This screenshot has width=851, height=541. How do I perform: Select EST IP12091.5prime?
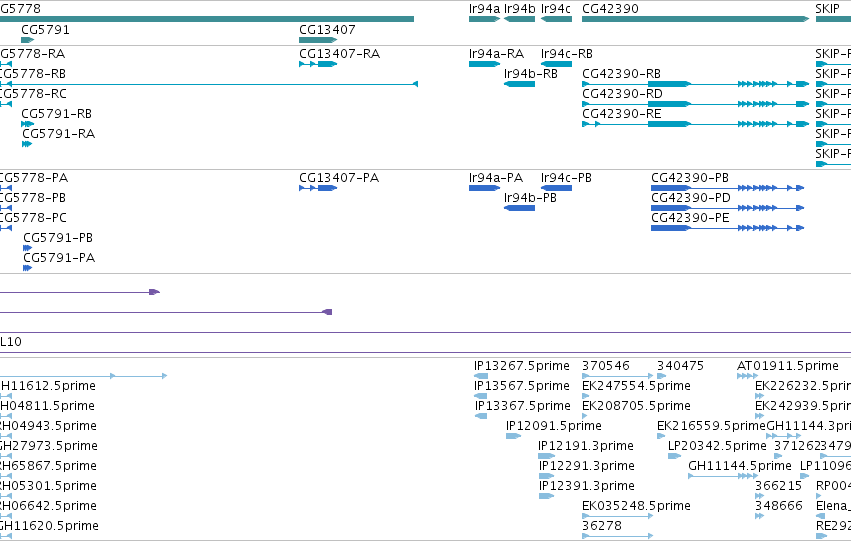[x=554, y=427]
